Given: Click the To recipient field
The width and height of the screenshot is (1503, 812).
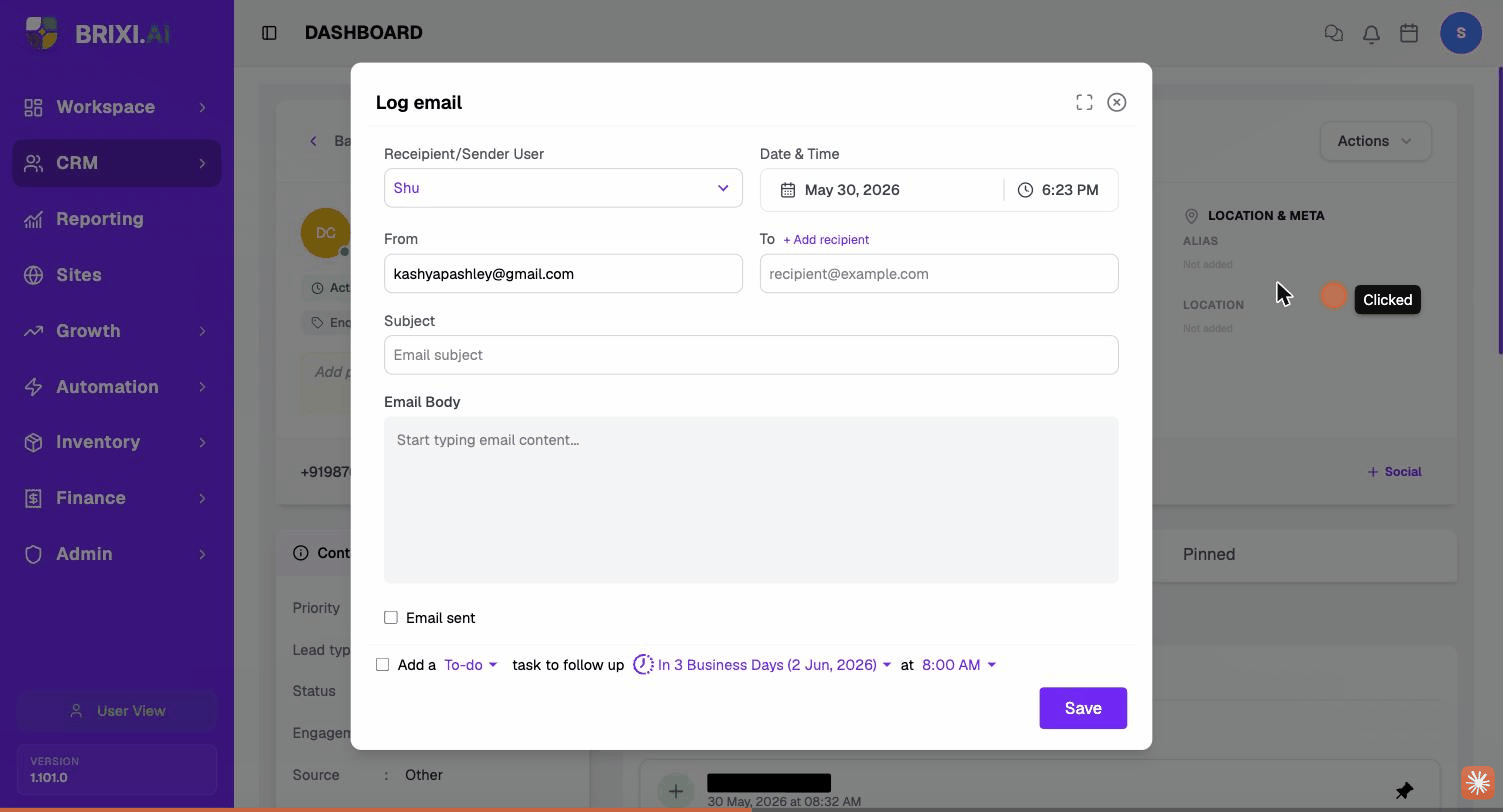Looking at the screenshot, I should pyautogui.click(x=939, y=274).
